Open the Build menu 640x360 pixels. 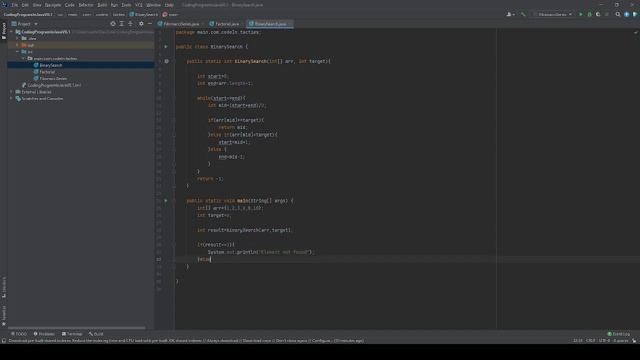(102, 5)
